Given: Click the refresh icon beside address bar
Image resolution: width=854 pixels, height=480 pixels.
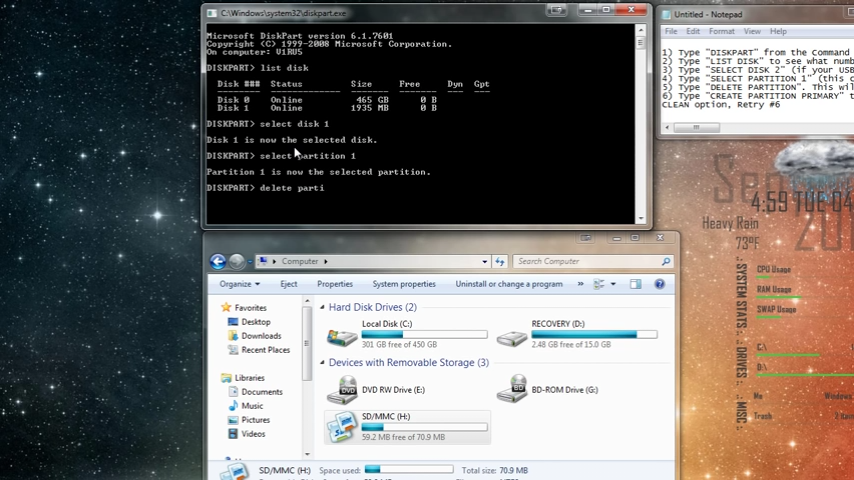Looking at the screenshot, I should [x=500, y=262].
